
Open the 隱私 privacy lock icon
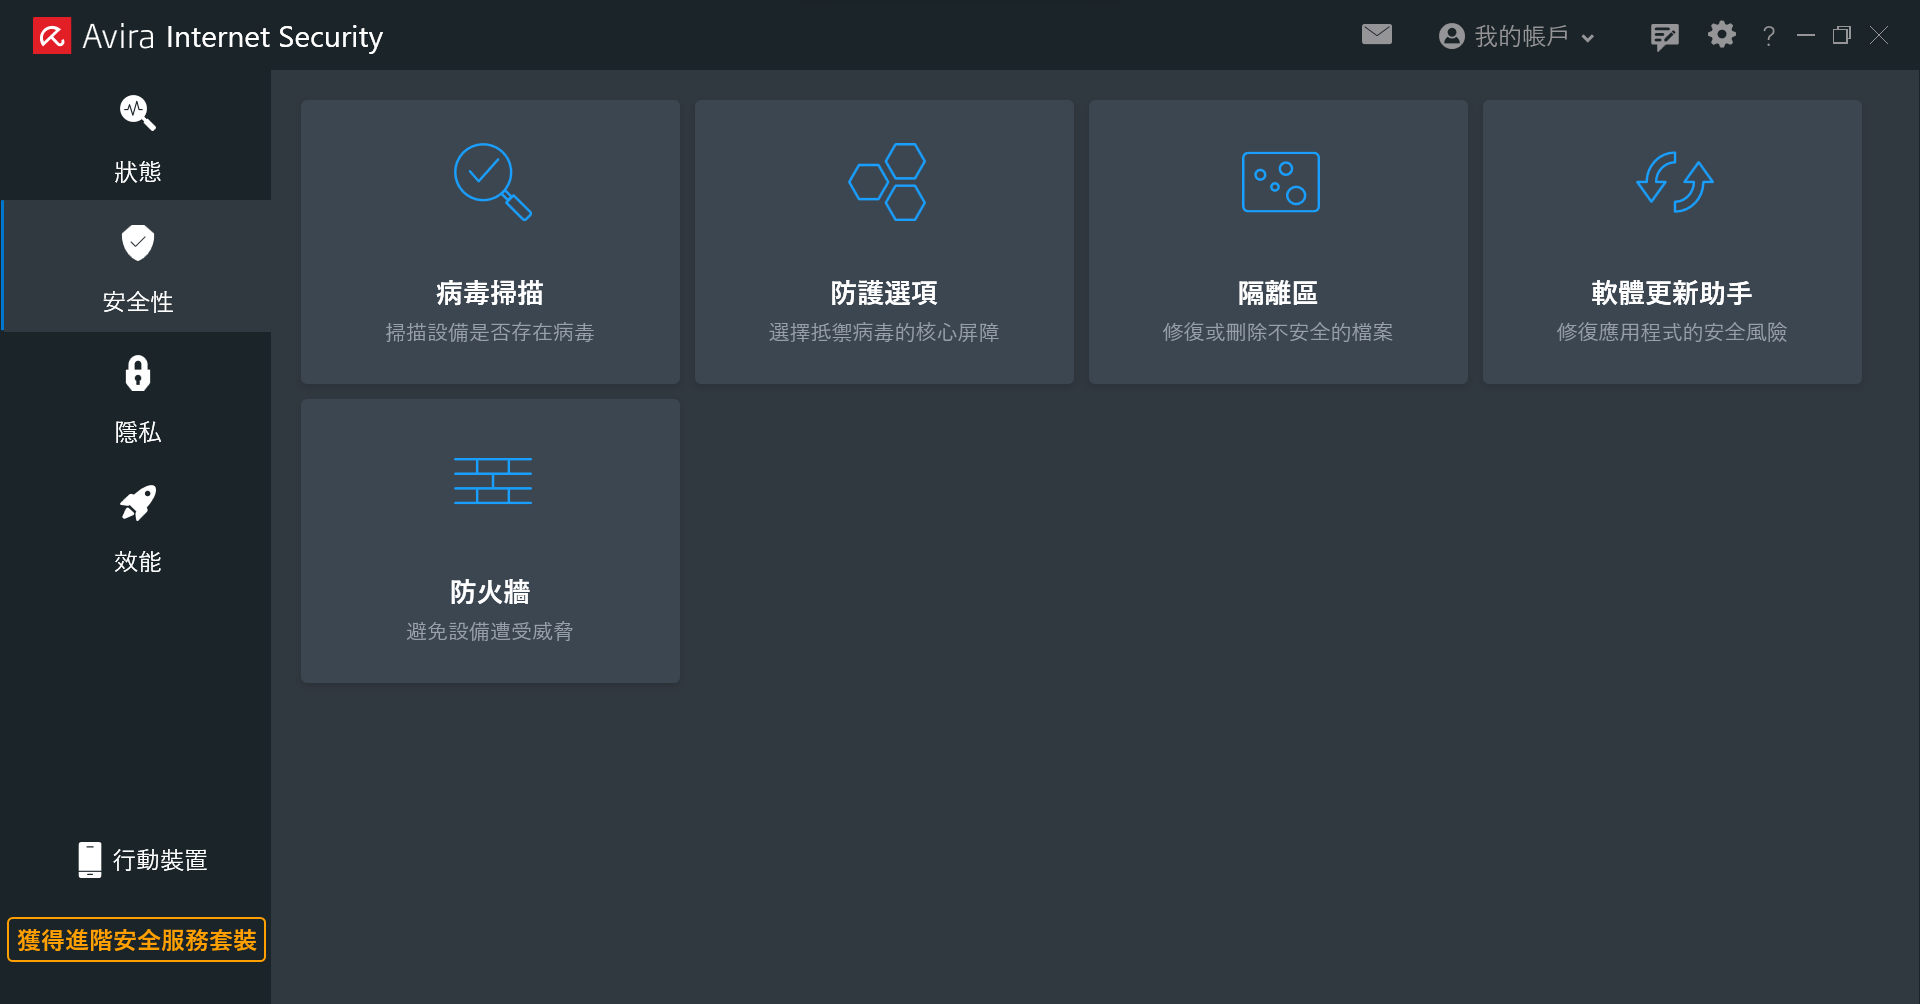pos(138,373)
